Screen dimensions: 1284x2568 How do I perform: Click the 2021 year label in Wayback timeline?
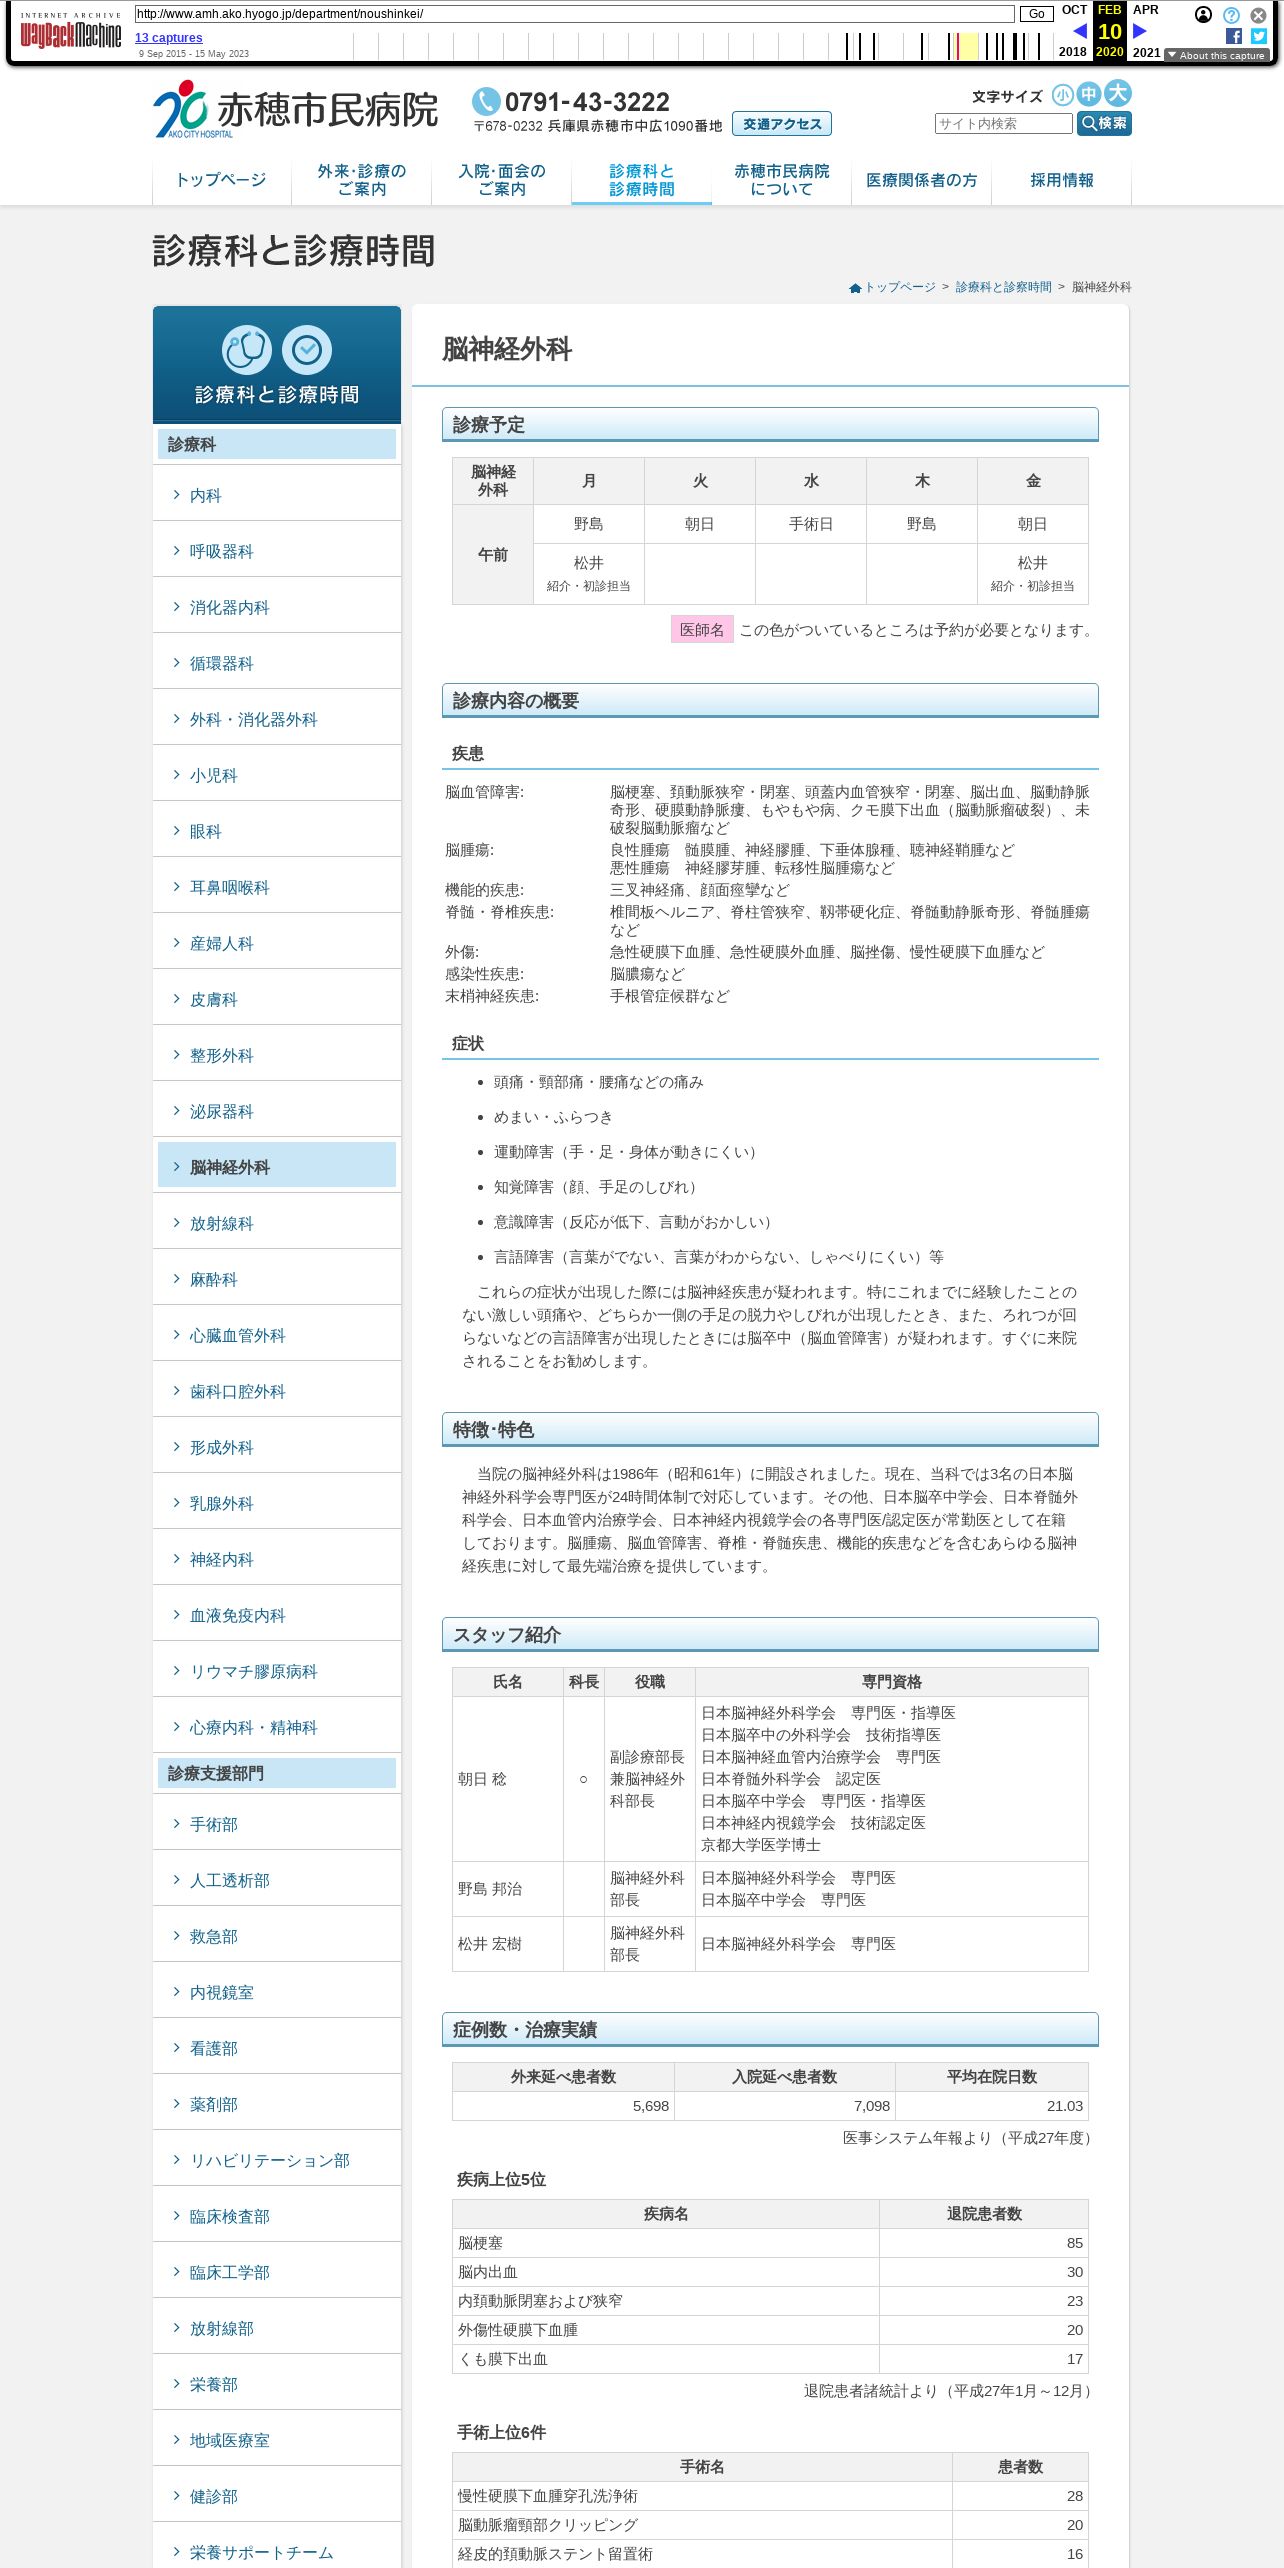point(1146,52)
